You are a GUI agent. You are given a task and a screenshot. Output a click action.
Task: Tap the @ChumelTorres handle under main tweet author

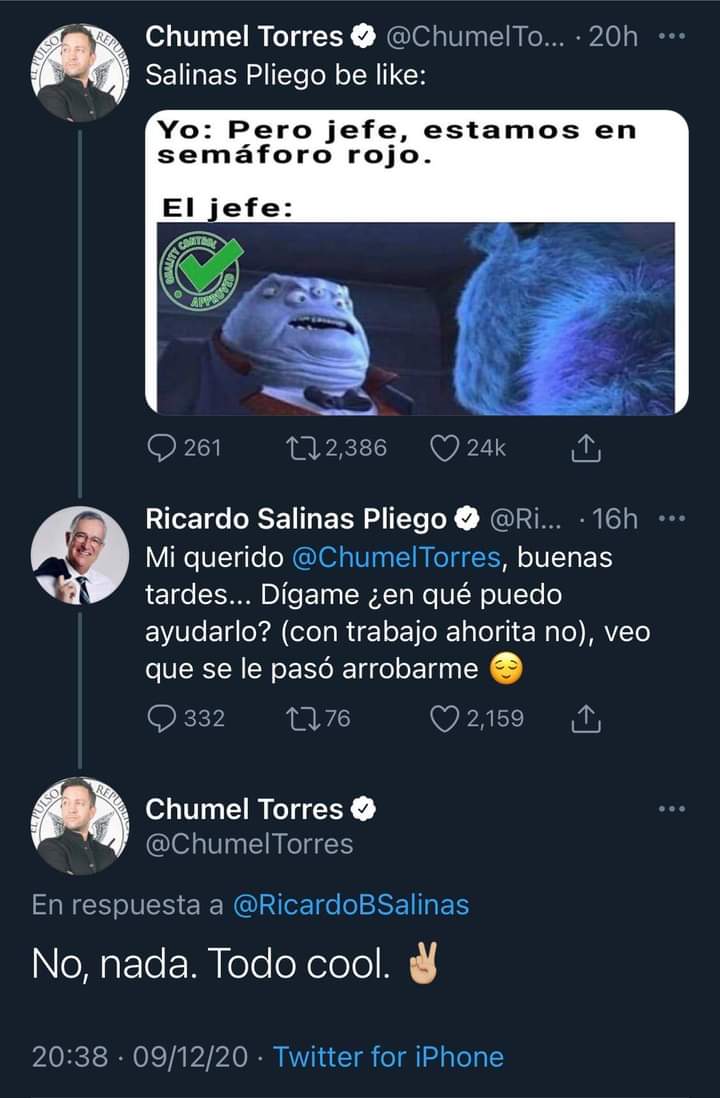250,844
